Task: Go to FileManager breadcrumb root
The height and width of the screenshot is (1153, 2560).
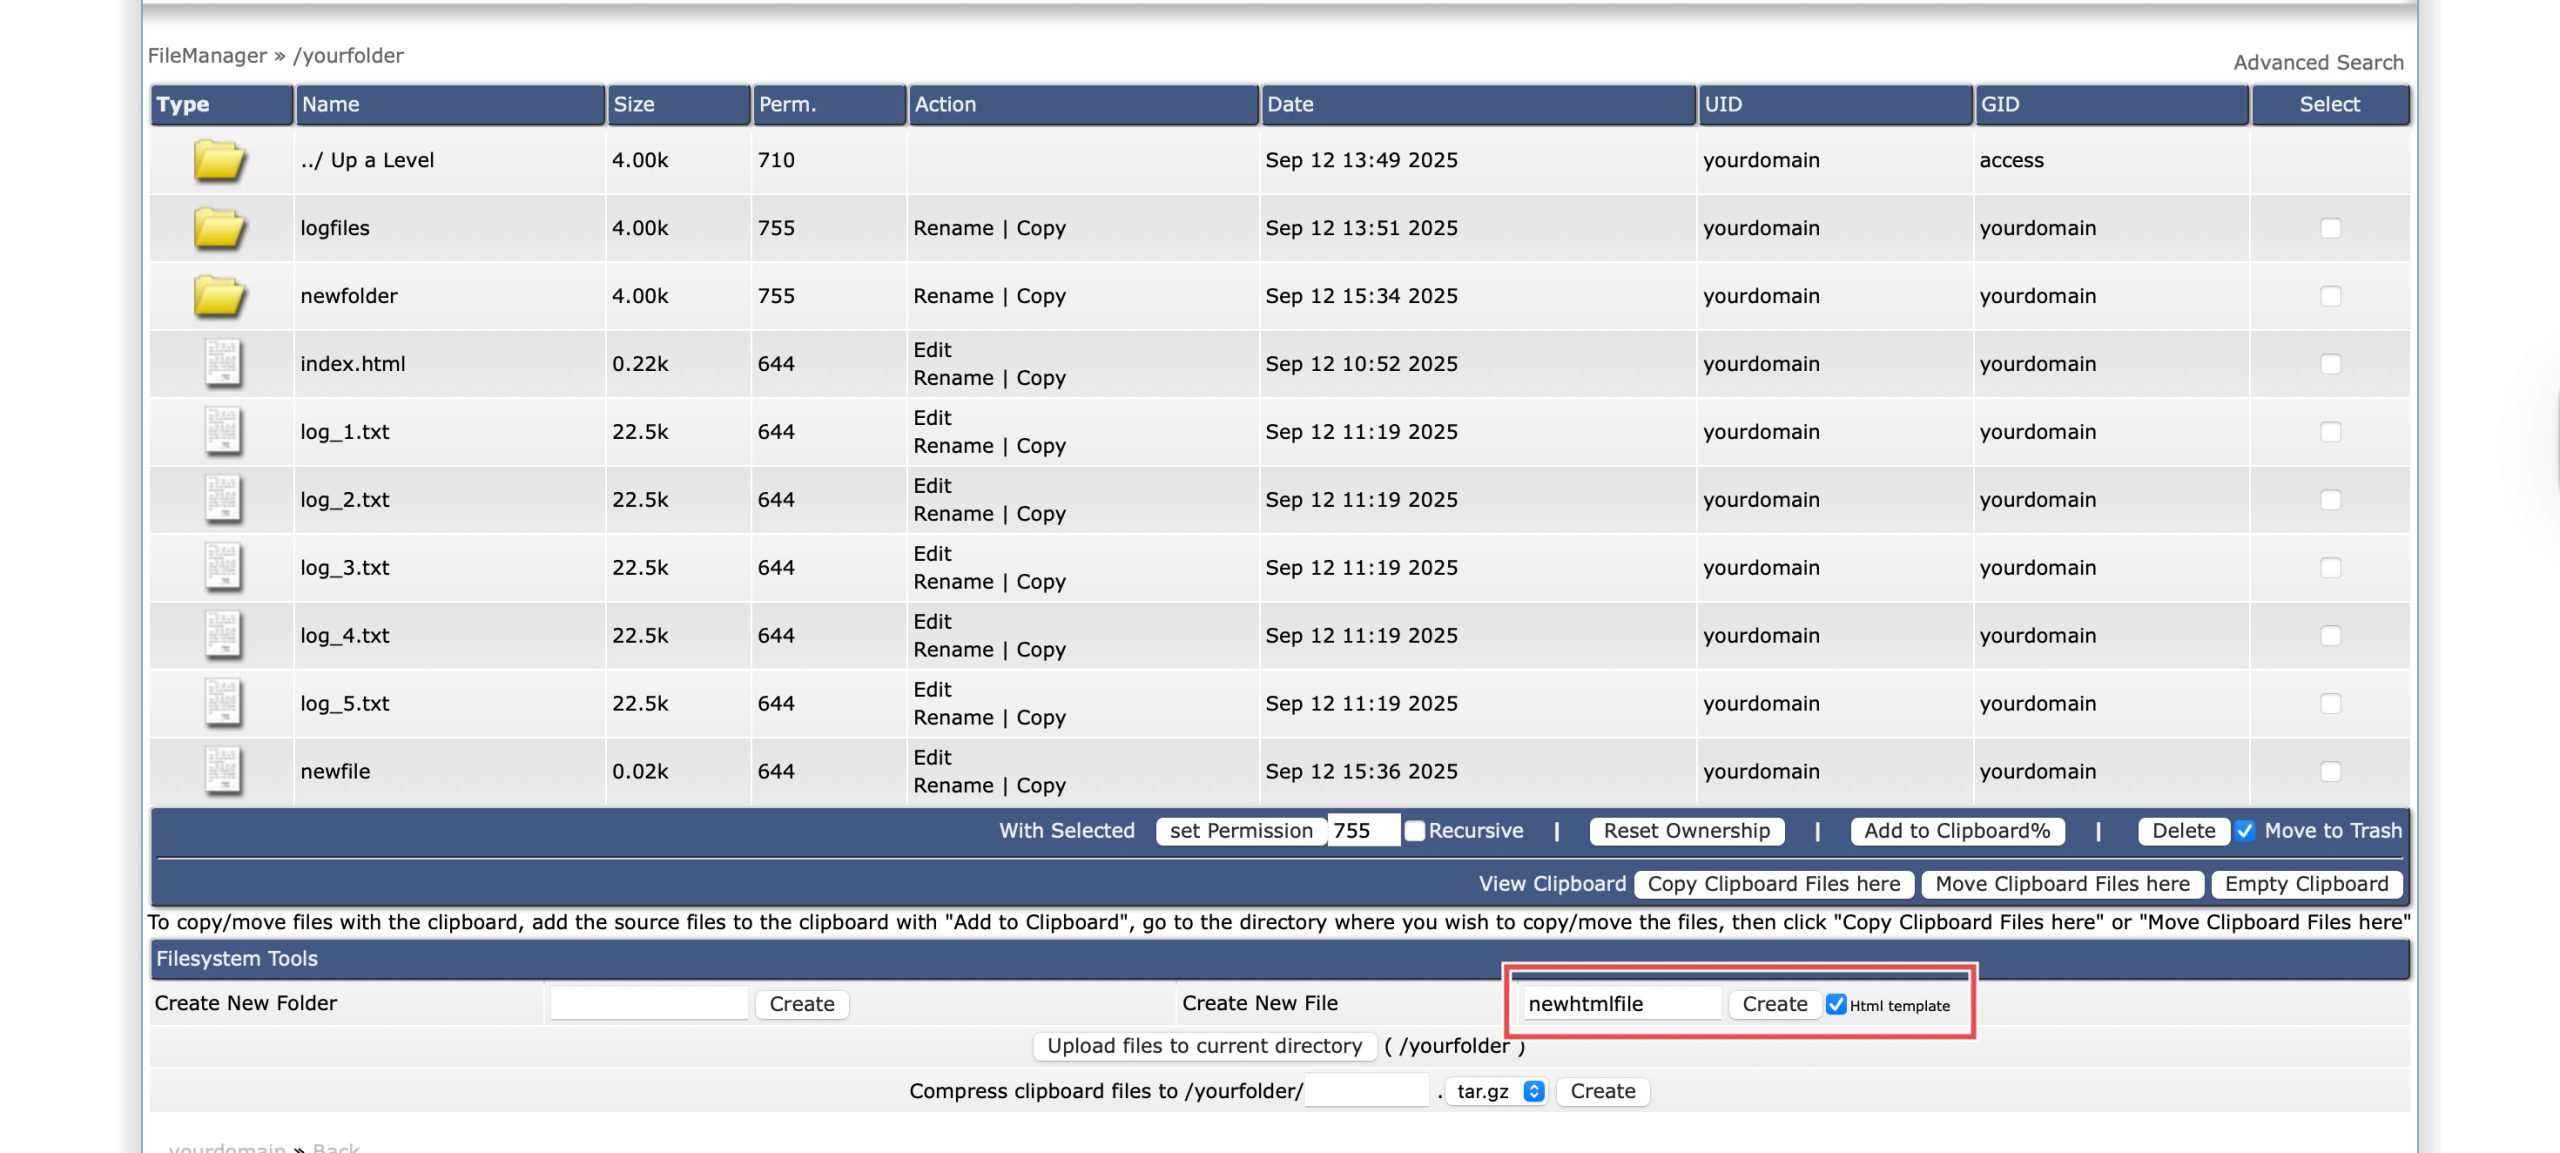Action: point(207,56)
